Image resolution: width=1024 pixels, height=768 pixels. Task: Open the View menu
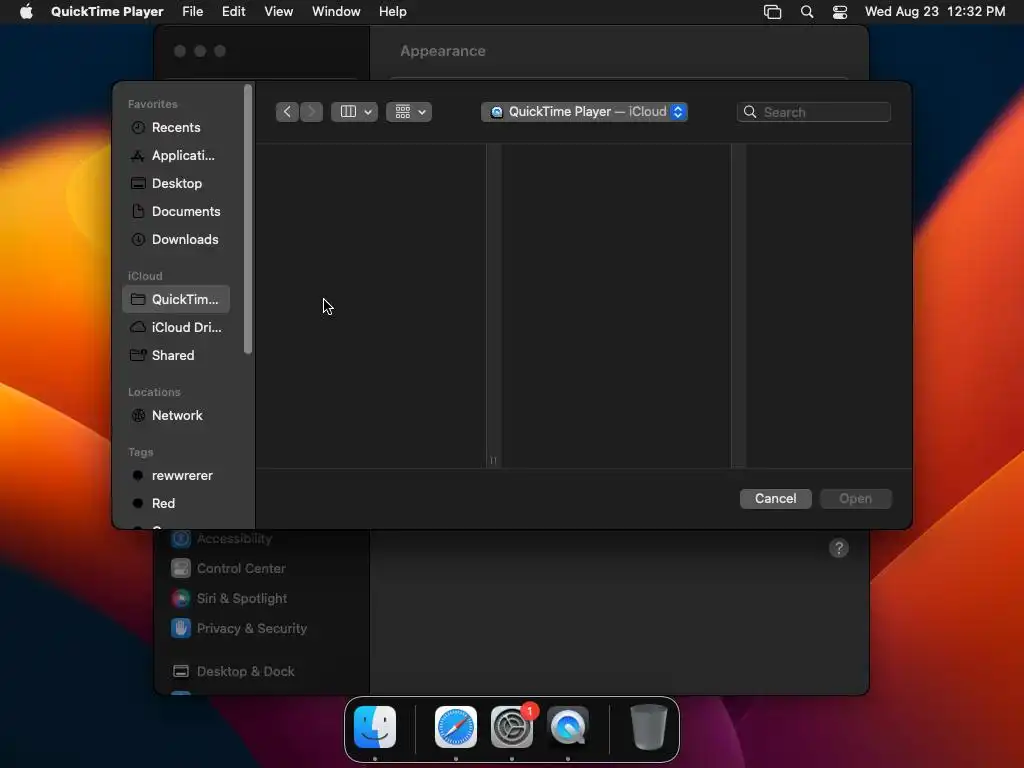click(x=279, y=12)
